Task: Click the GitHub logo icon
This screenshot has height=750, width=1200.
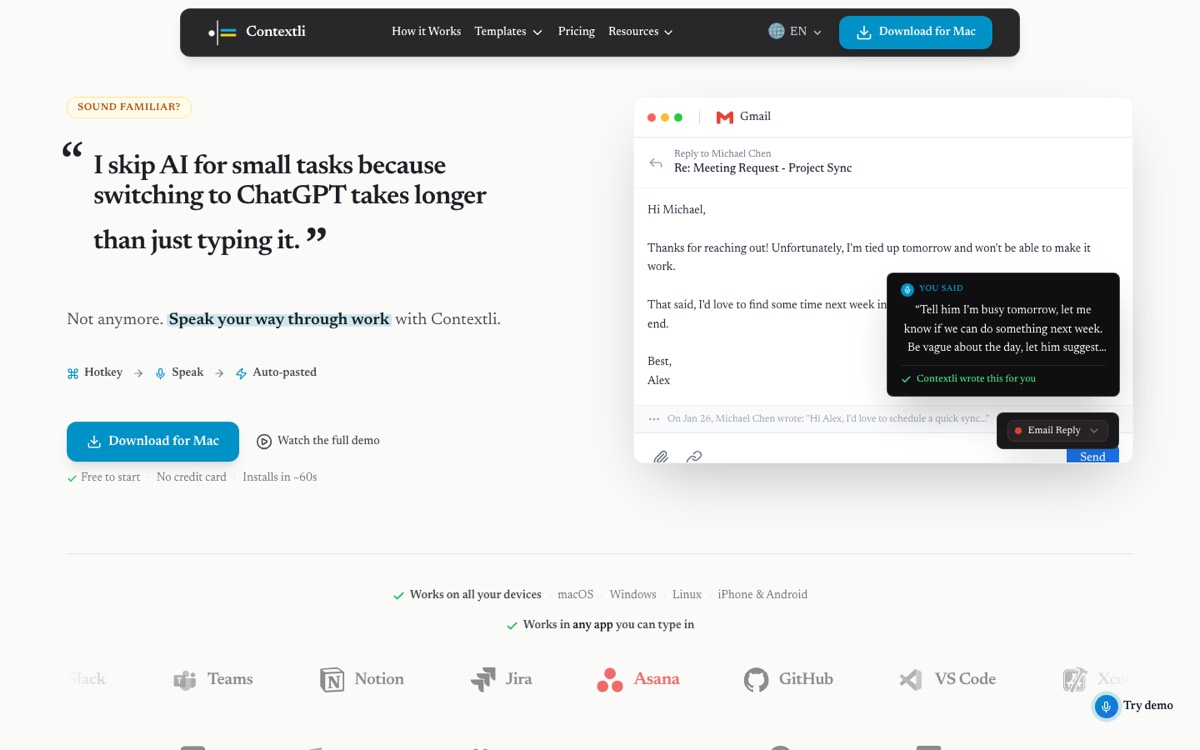Action: tap(757, 680)
